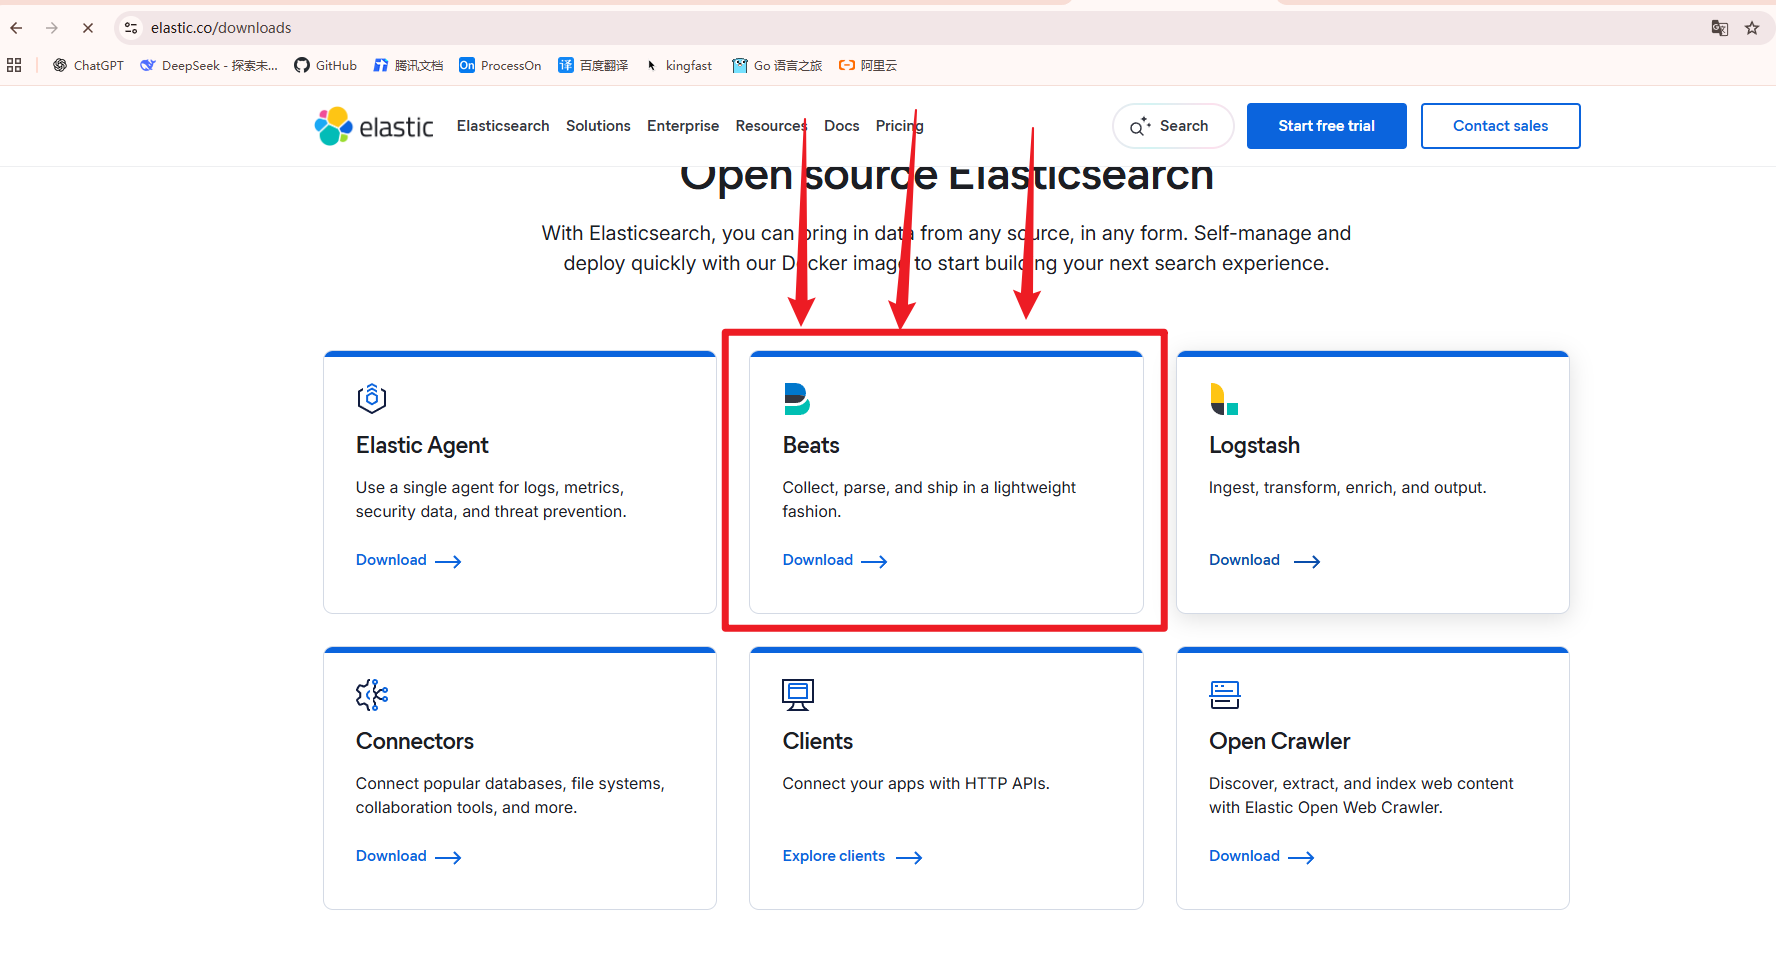Open the 腾讯文档 bookmark
The width and height of the screenshot is (1776, 963).
(408, 65)
